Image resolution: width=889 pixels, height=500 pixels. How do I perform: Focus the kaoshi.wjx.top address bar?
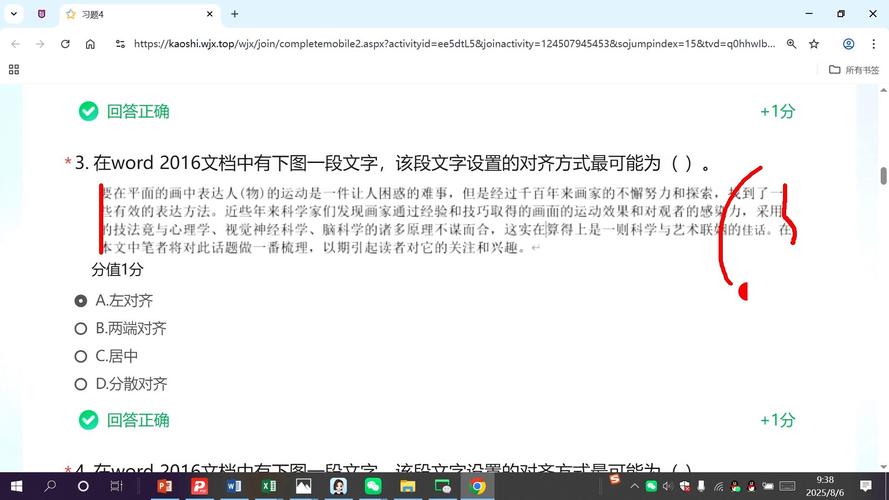point(454,44)
